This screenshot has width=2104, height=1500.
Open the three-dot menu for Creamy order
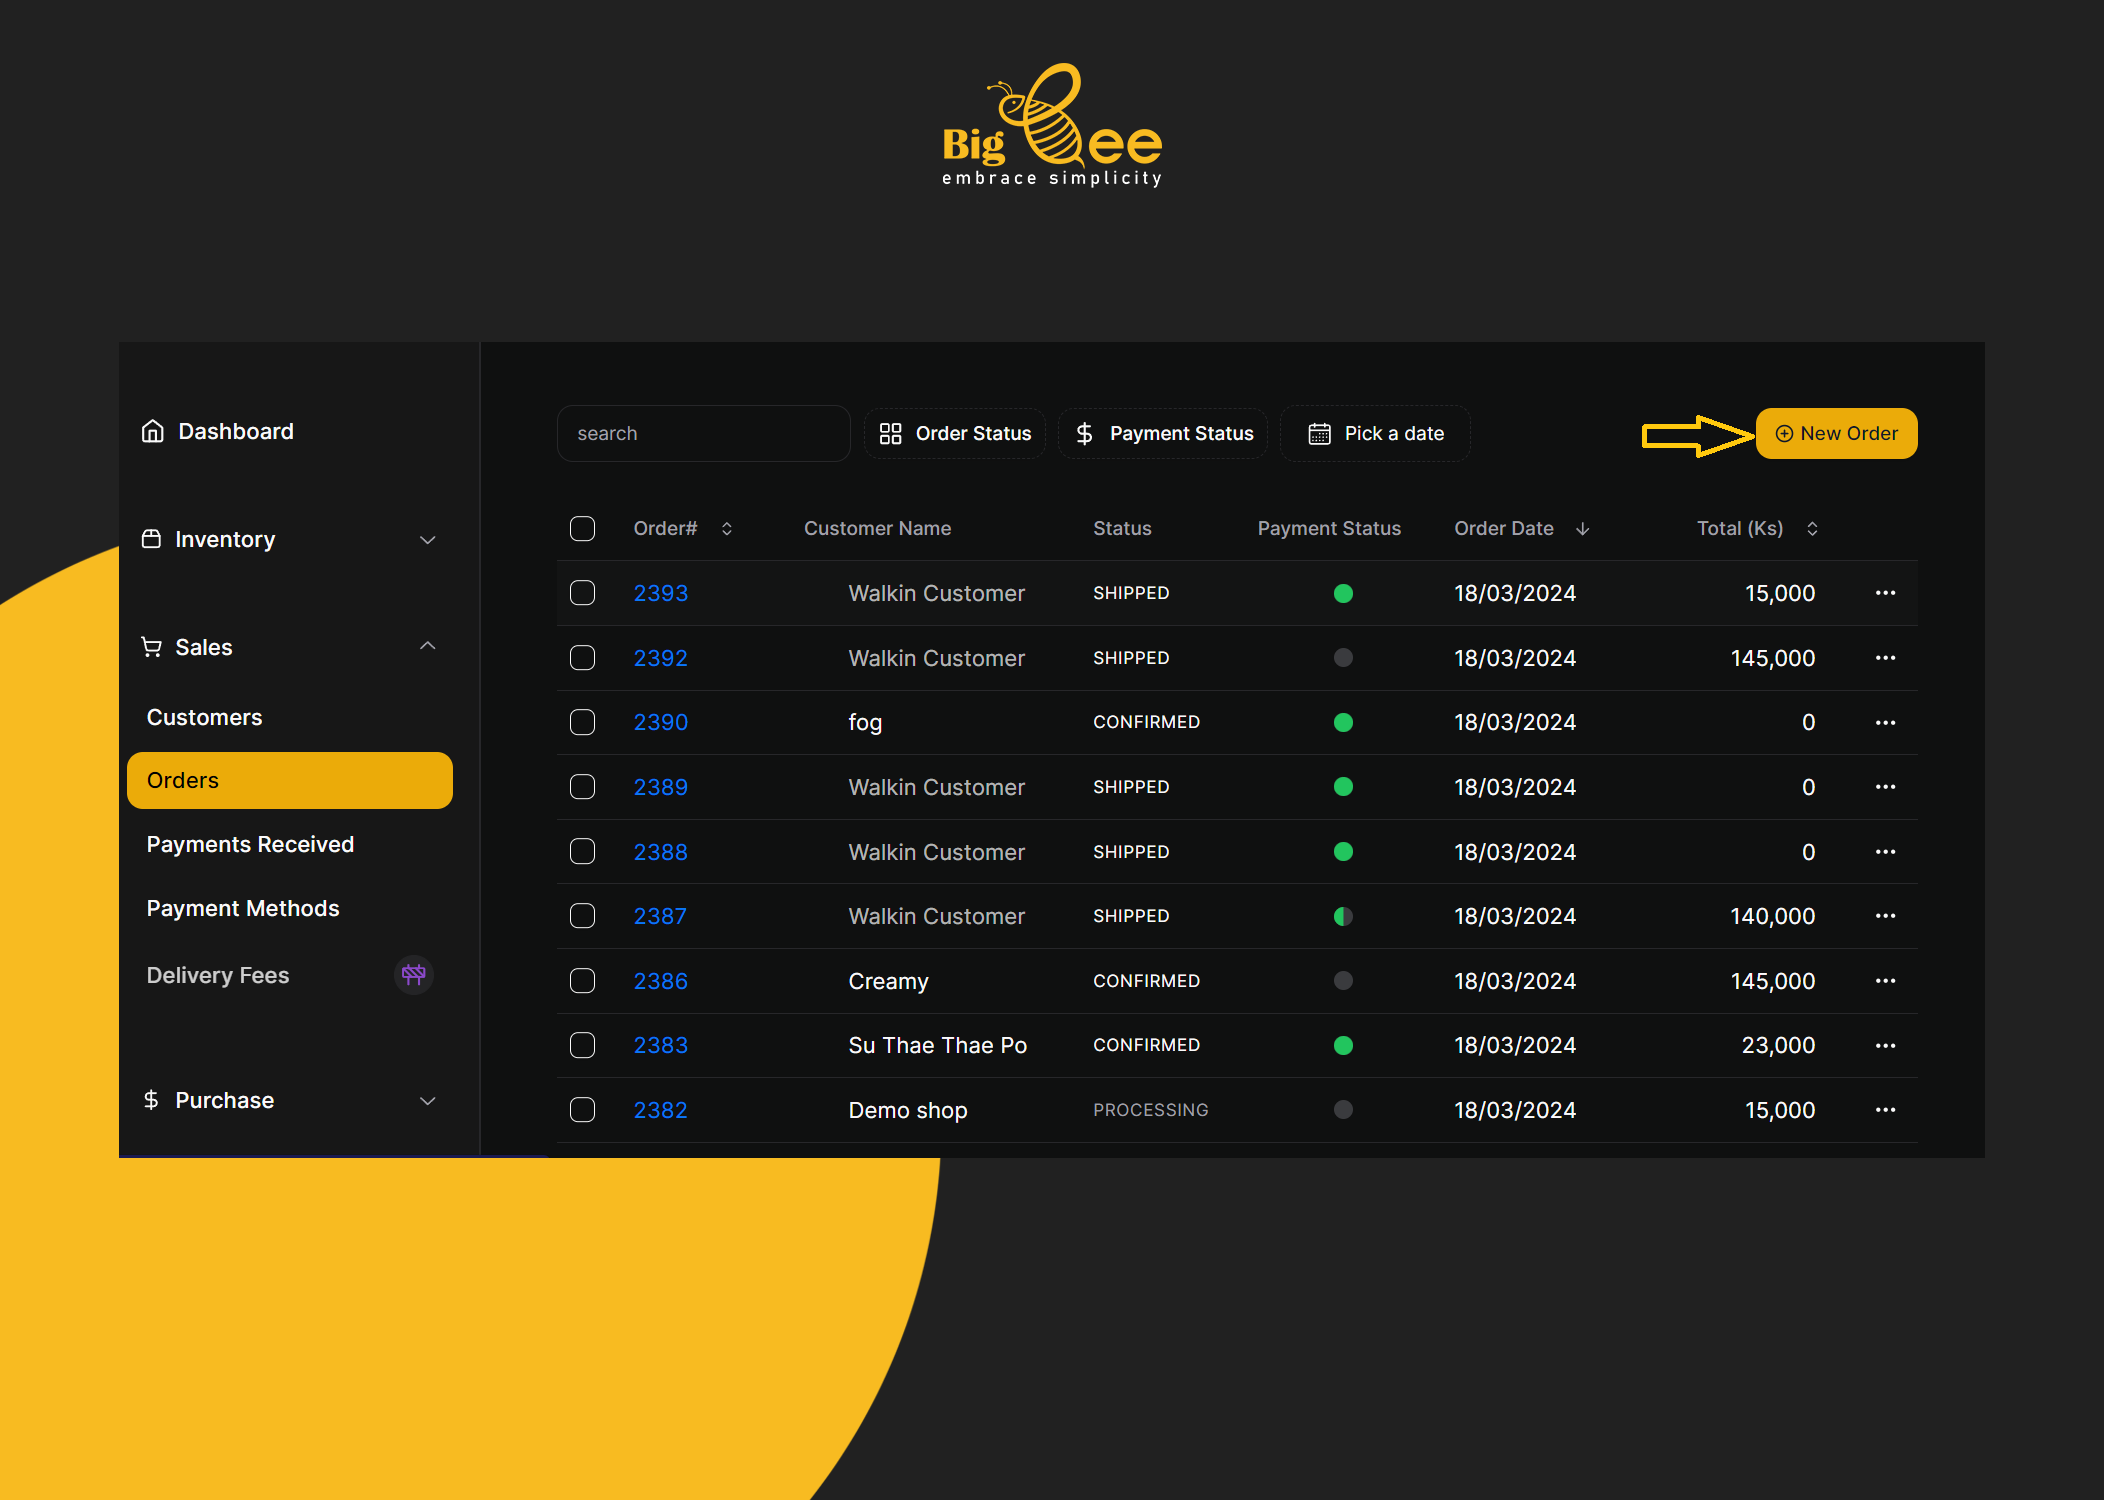click(1885, 981)
